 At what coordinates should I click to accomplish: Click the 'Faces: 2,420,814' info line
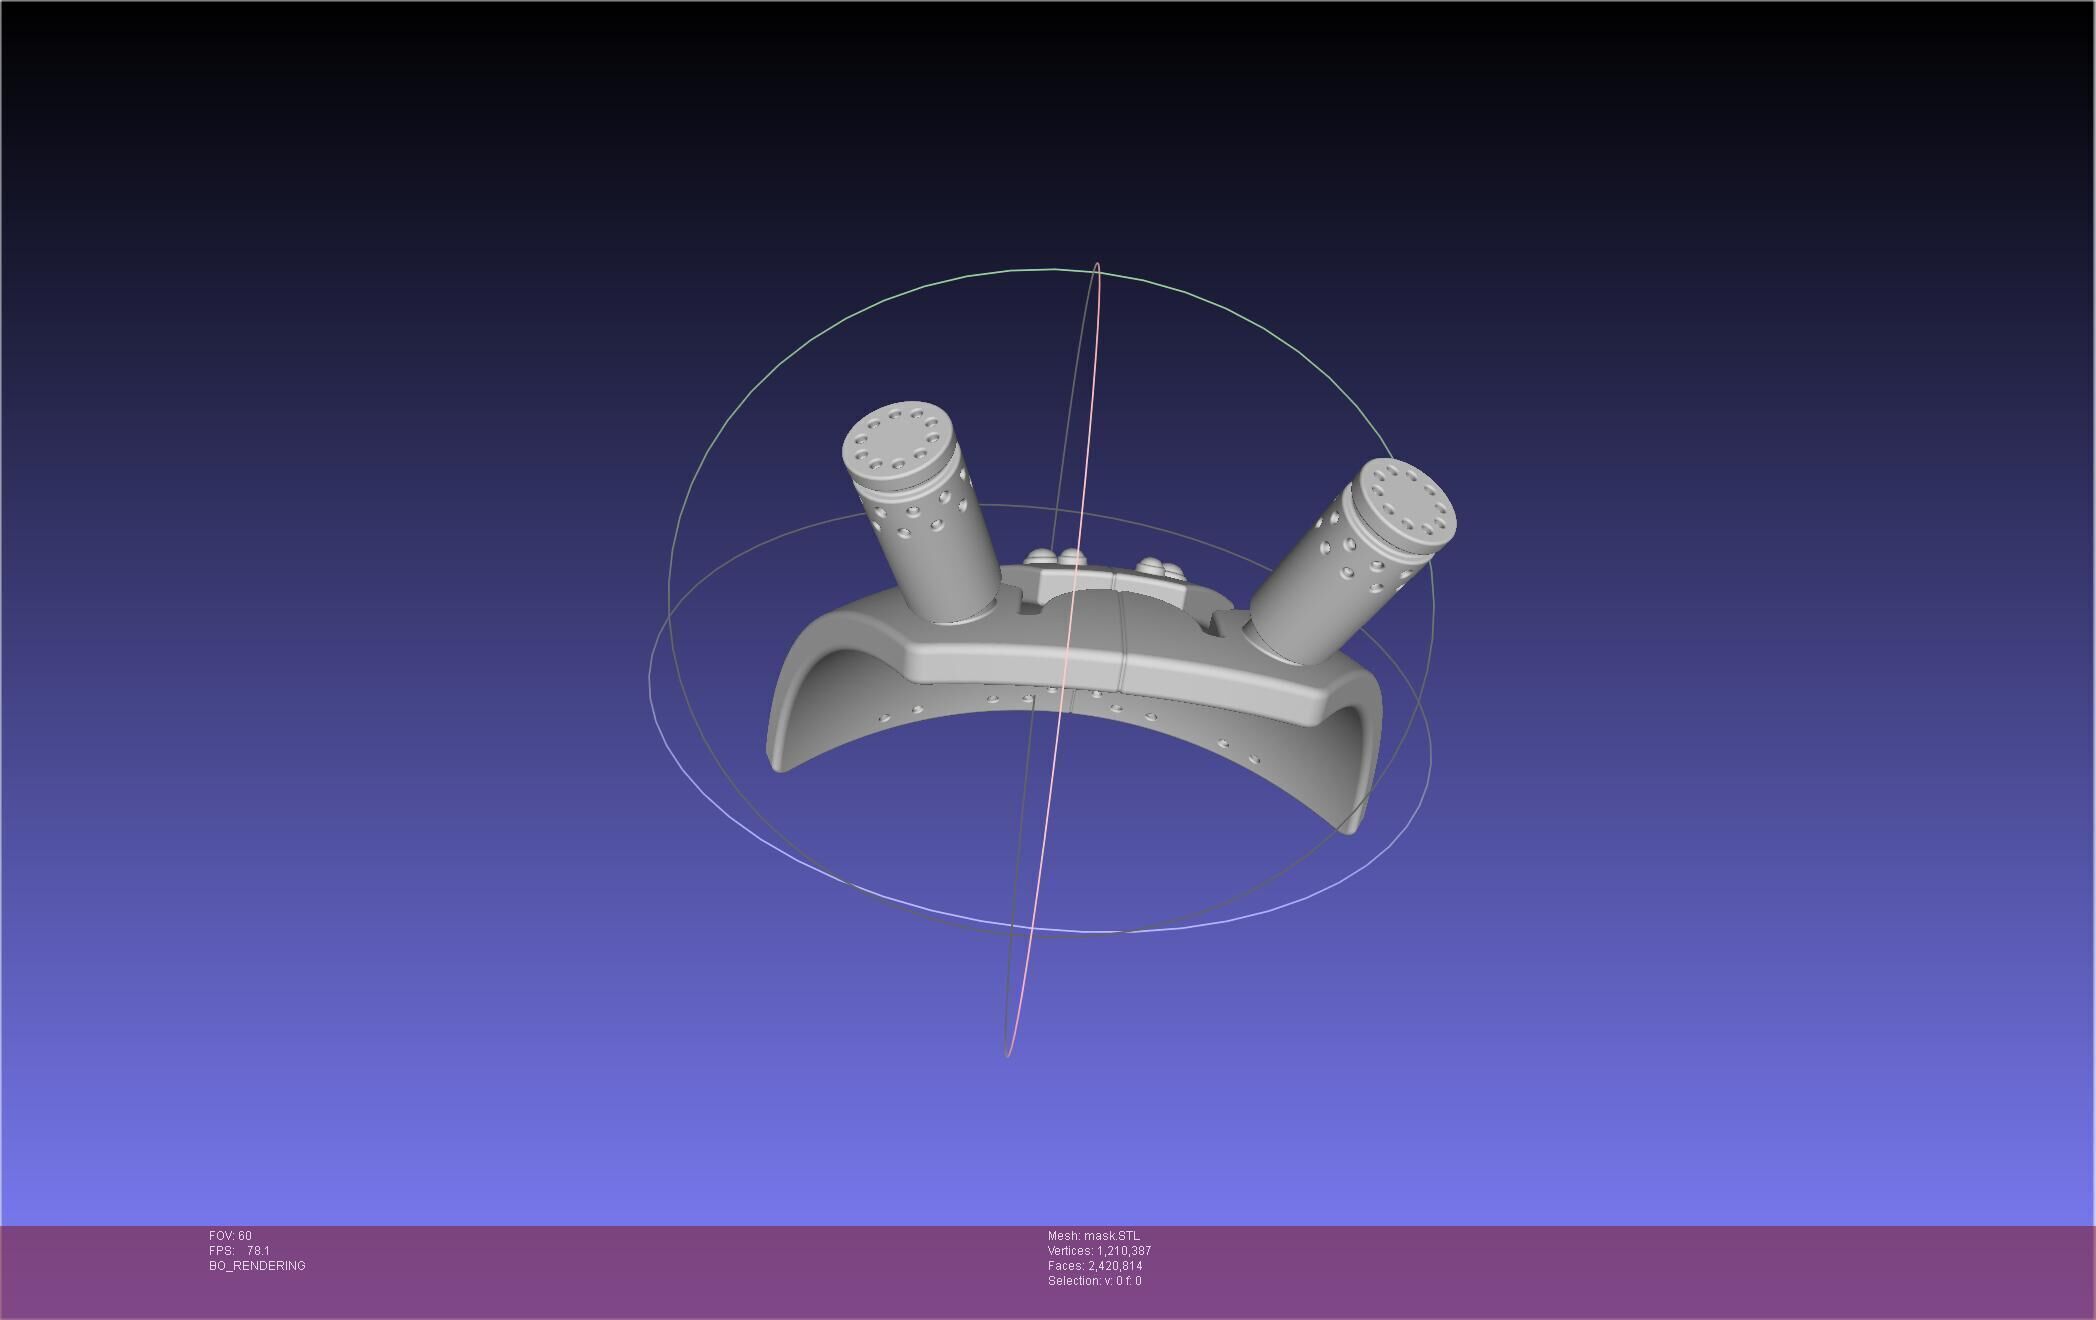click(1095, 1266)
